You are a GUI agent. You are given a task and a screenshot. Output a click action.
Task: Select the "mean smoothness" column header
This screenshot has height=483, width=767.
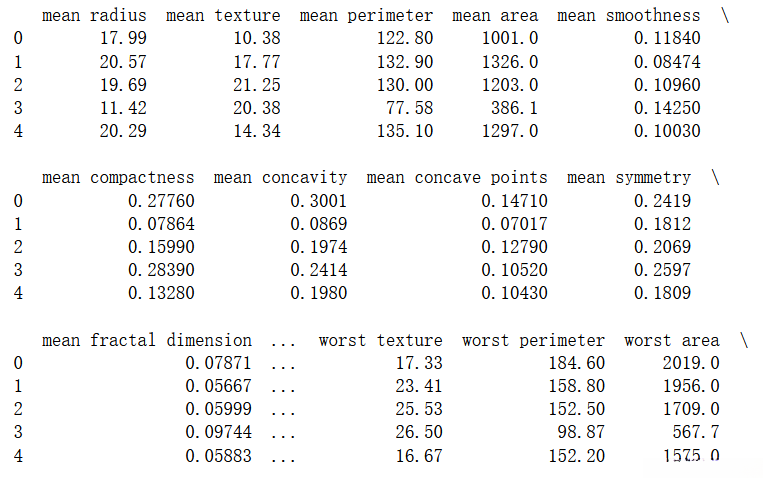point(628,15)
